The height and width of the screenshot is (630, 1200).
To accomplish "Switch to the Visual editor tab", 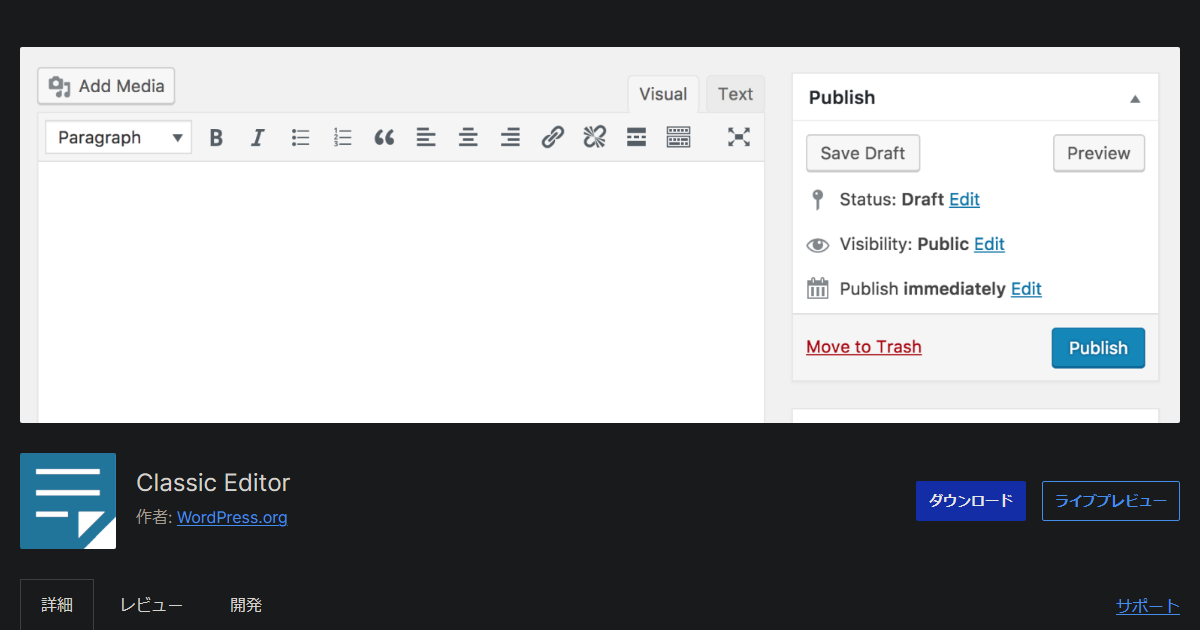I will [x=663, y=94].
